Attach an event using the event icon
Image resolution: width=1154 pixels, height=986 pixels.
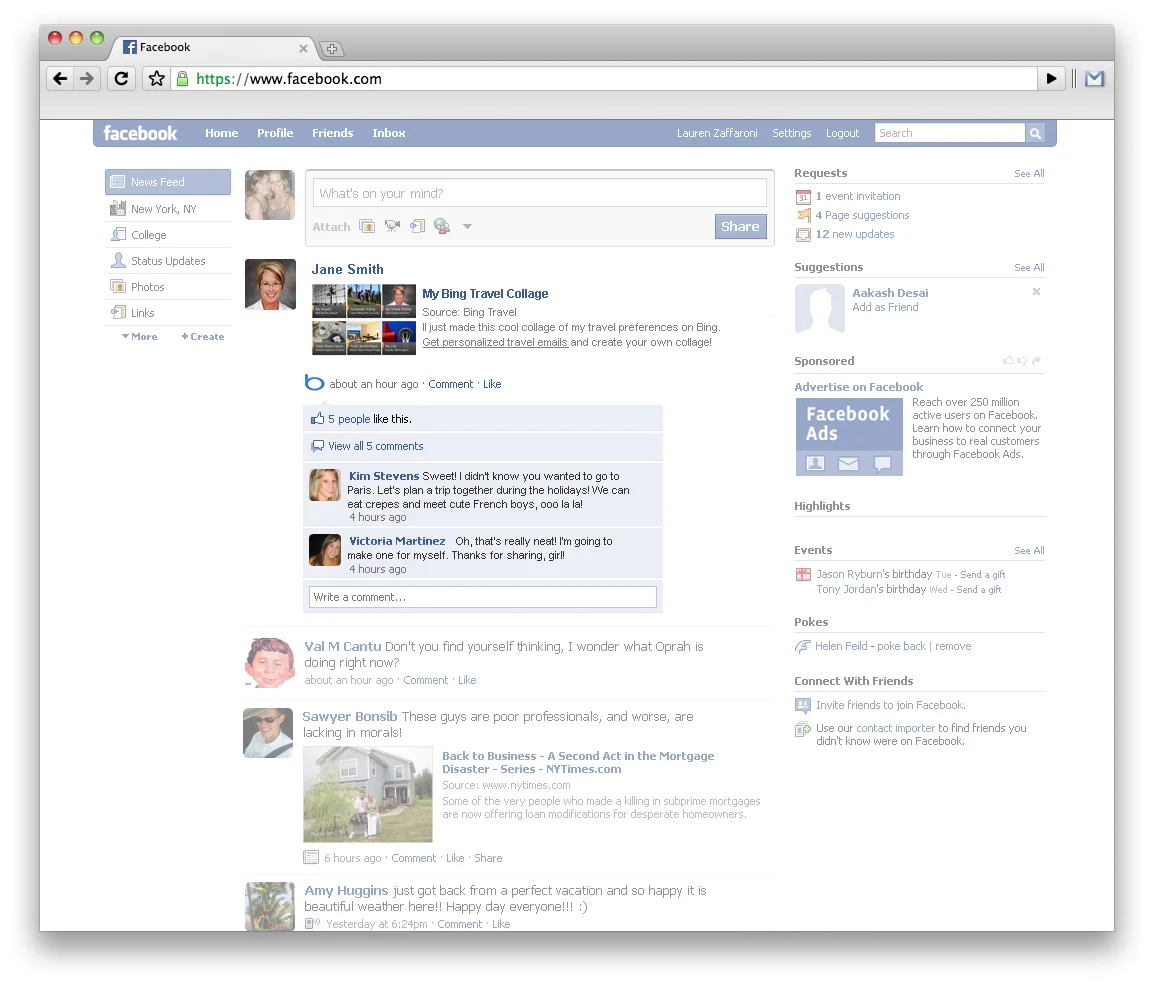tap(417, 226)
